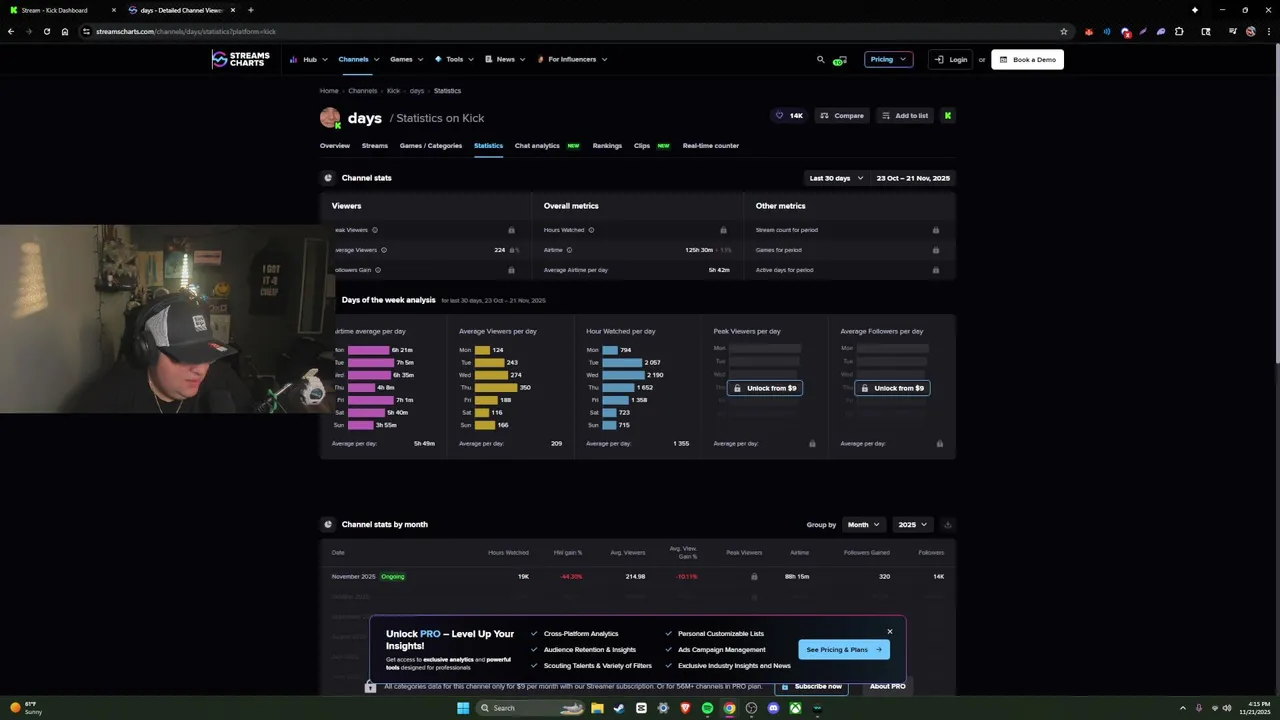Screen dimensions: 1280x720
Task: Switch to the Clips tab
Action: pyautogui.click(x=642, y=146)
